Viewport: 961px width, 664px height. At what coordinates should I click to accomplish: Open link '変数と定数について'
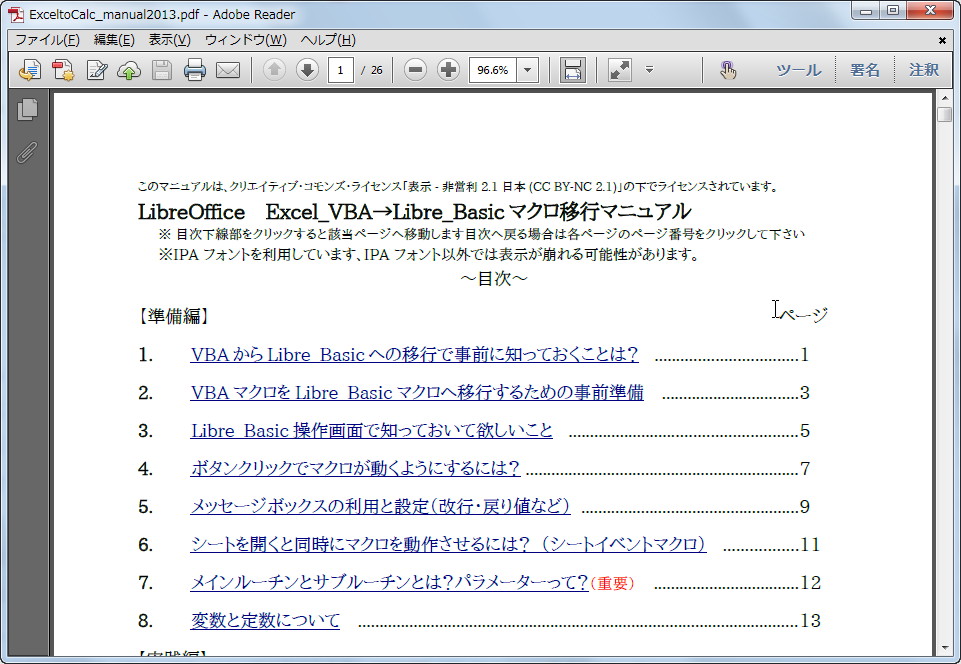click(x=265, y=620)
